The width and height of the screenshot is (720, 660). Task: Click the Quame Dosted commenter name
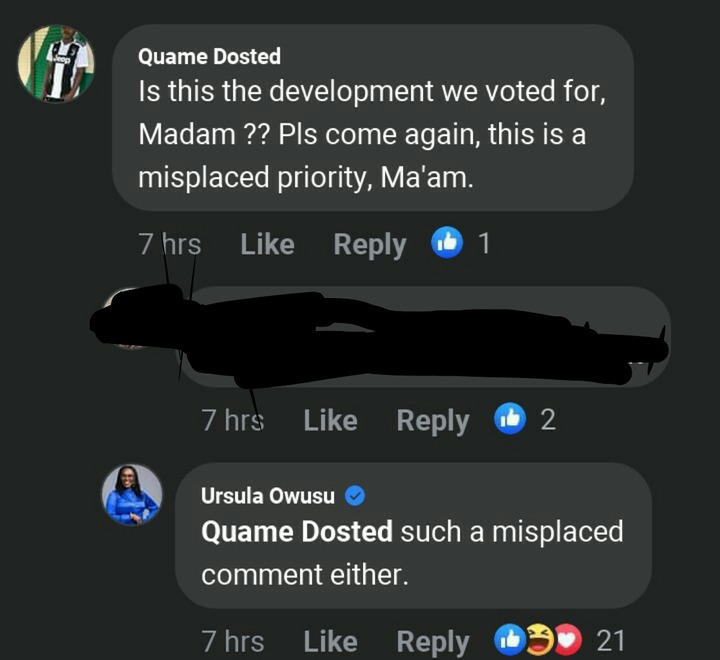tap(209, 56)
